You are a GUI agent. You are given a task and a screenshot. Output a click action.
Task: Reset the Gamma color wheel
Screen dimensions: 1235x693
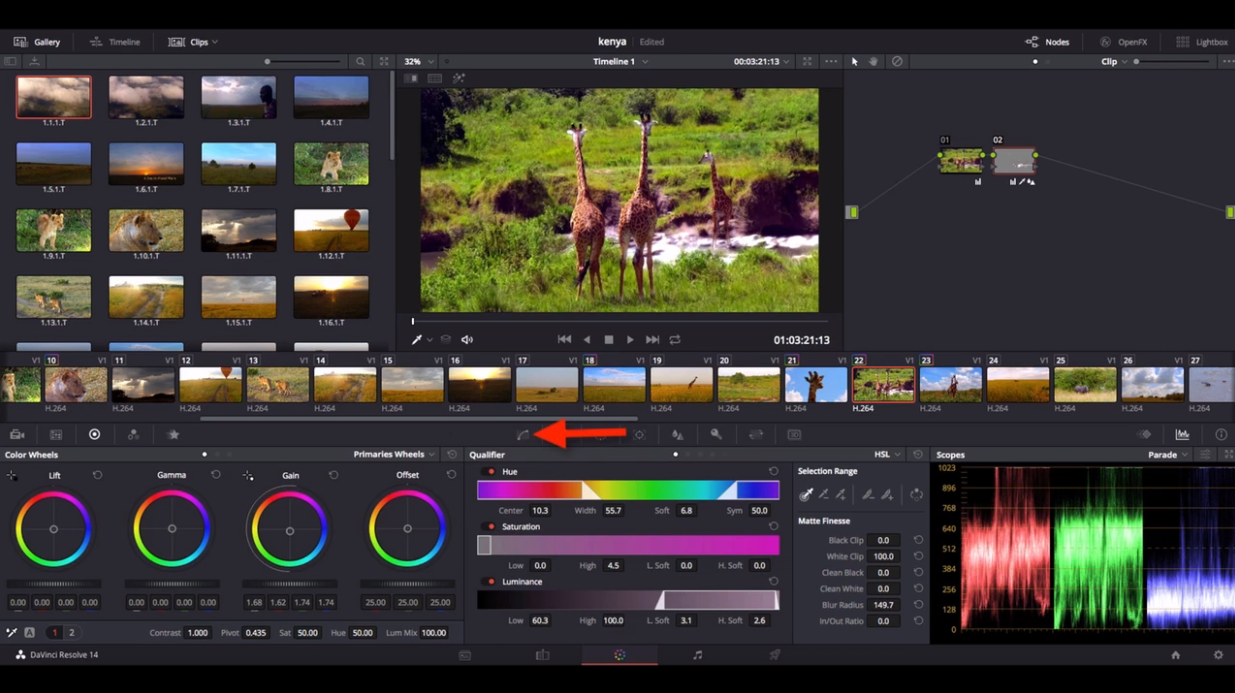tap(215, 476)
